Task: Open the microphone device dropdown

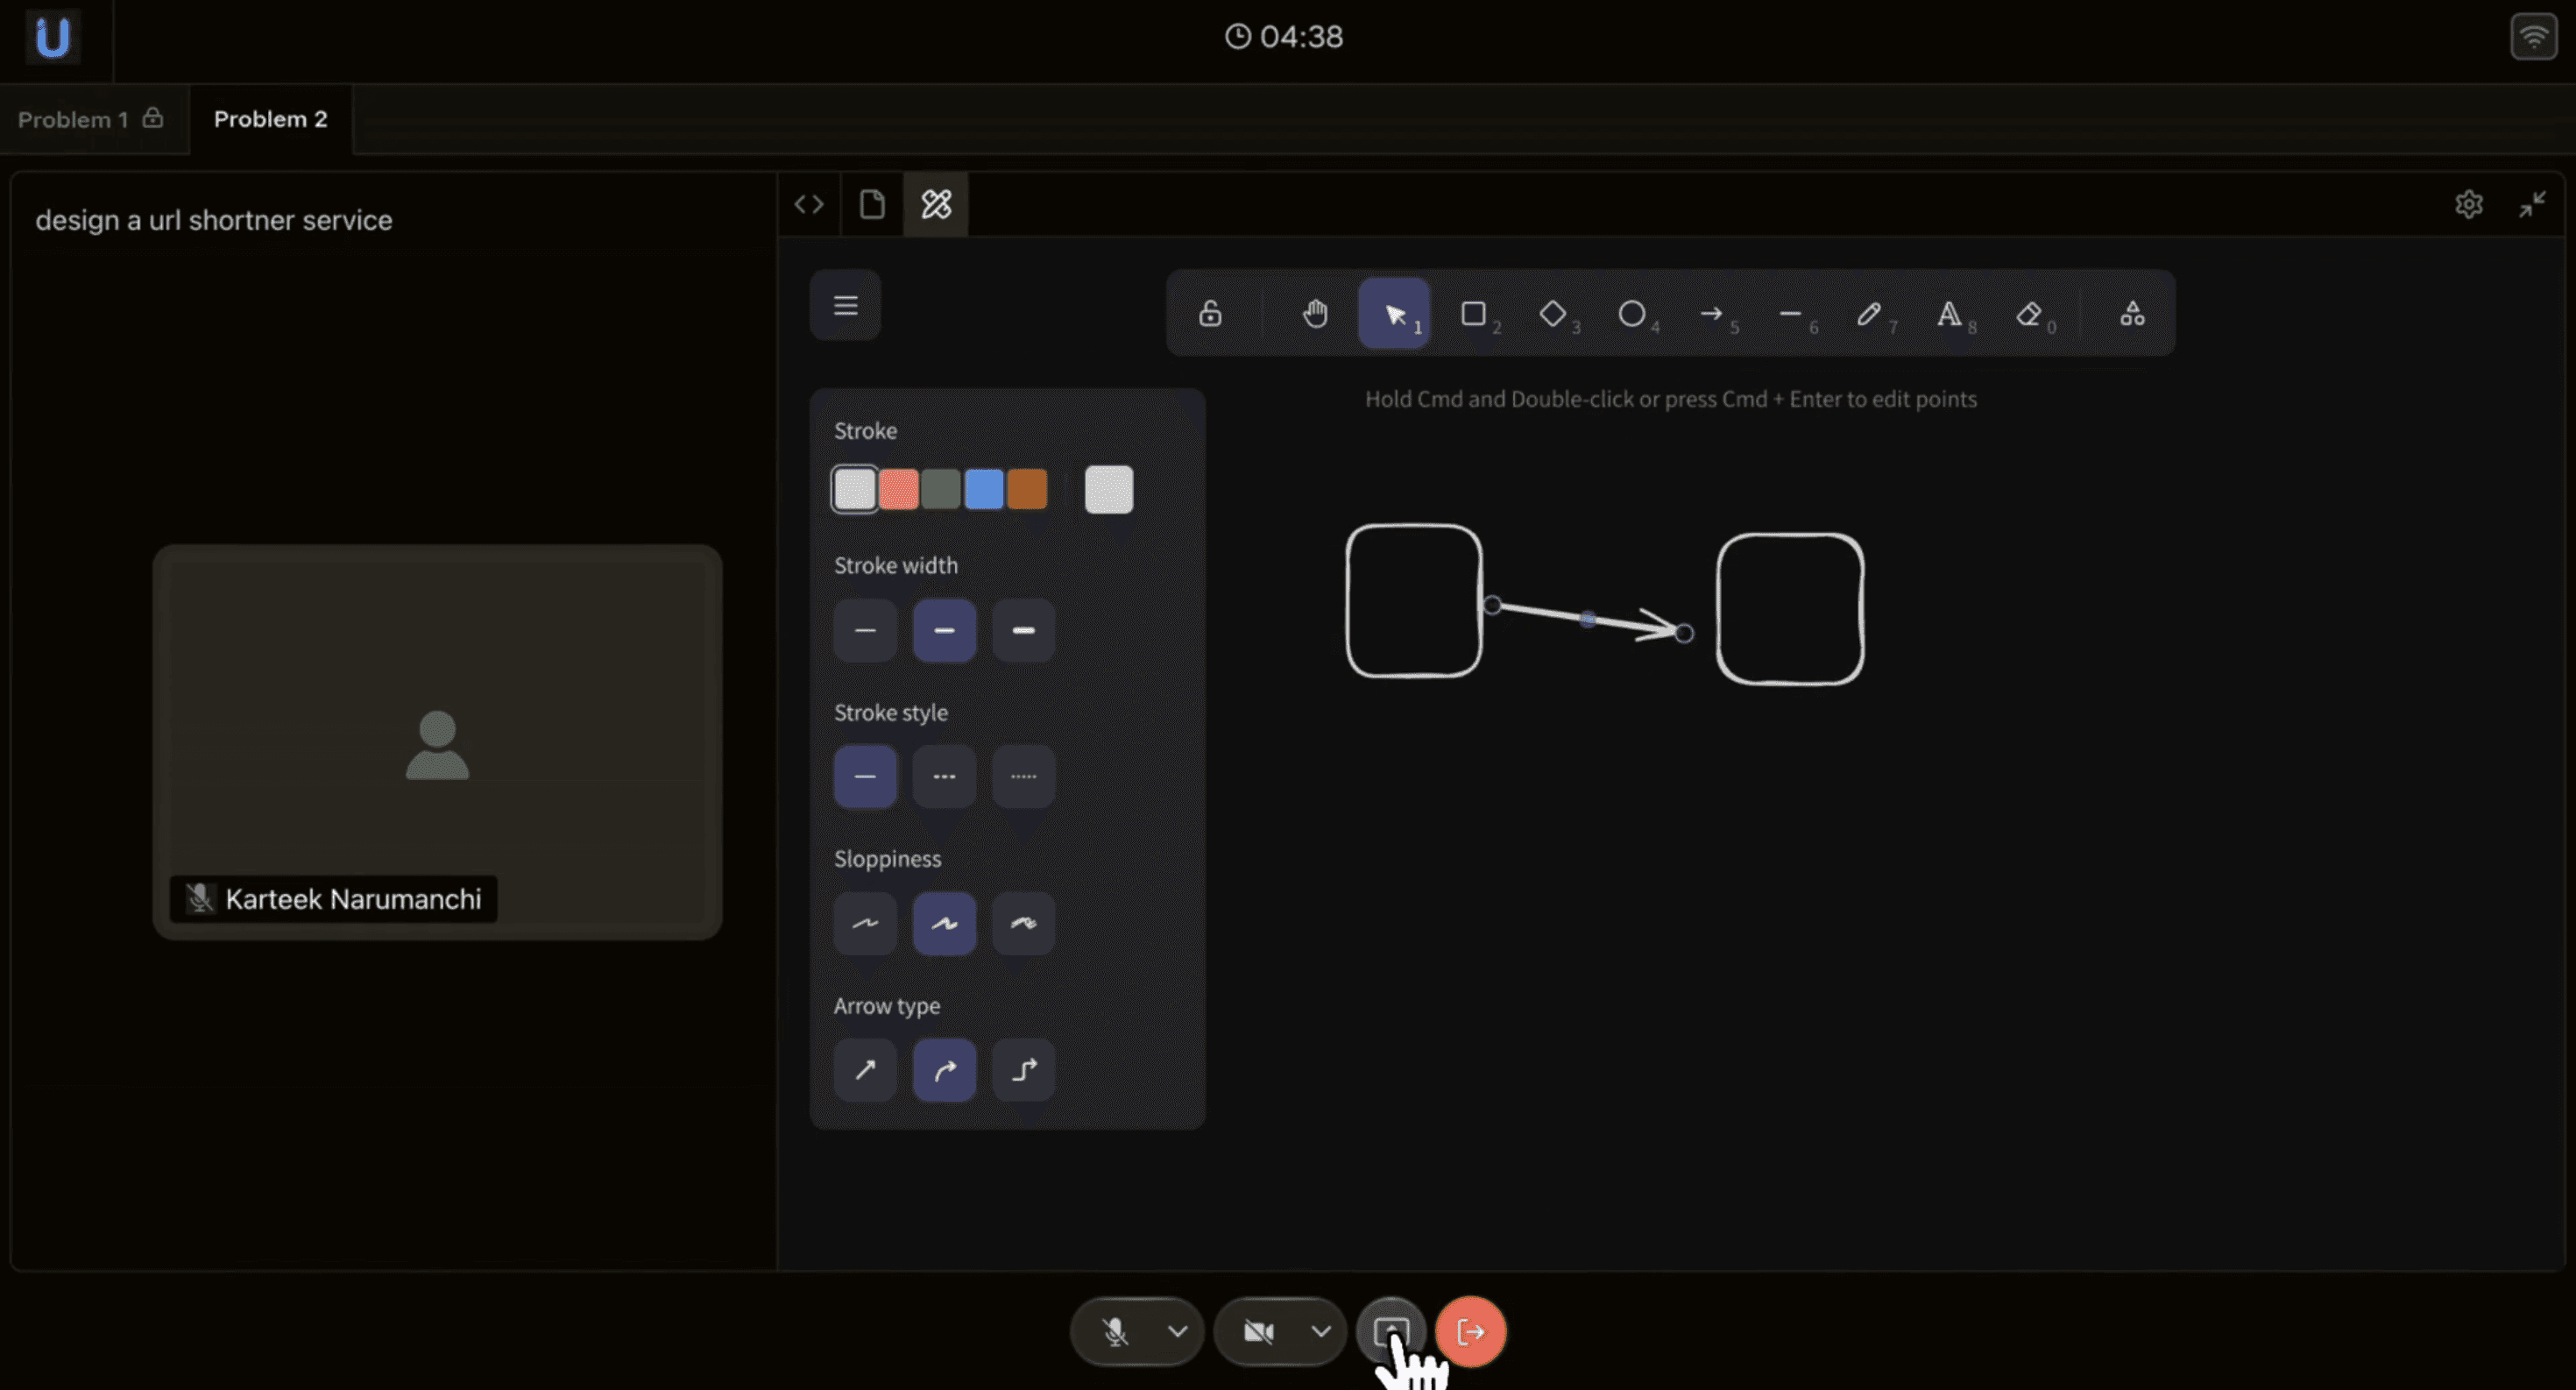Action: 1176,1331
